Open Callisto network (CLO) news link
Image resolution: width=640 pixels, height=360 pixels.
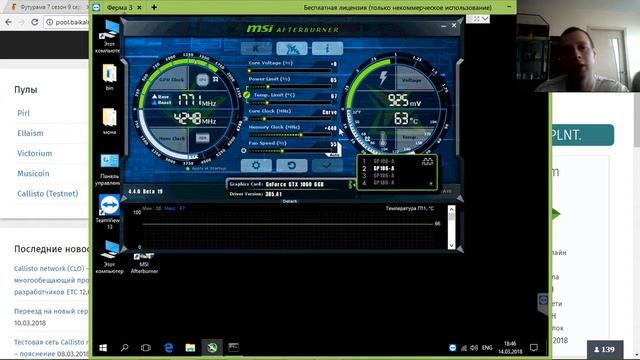51,280
